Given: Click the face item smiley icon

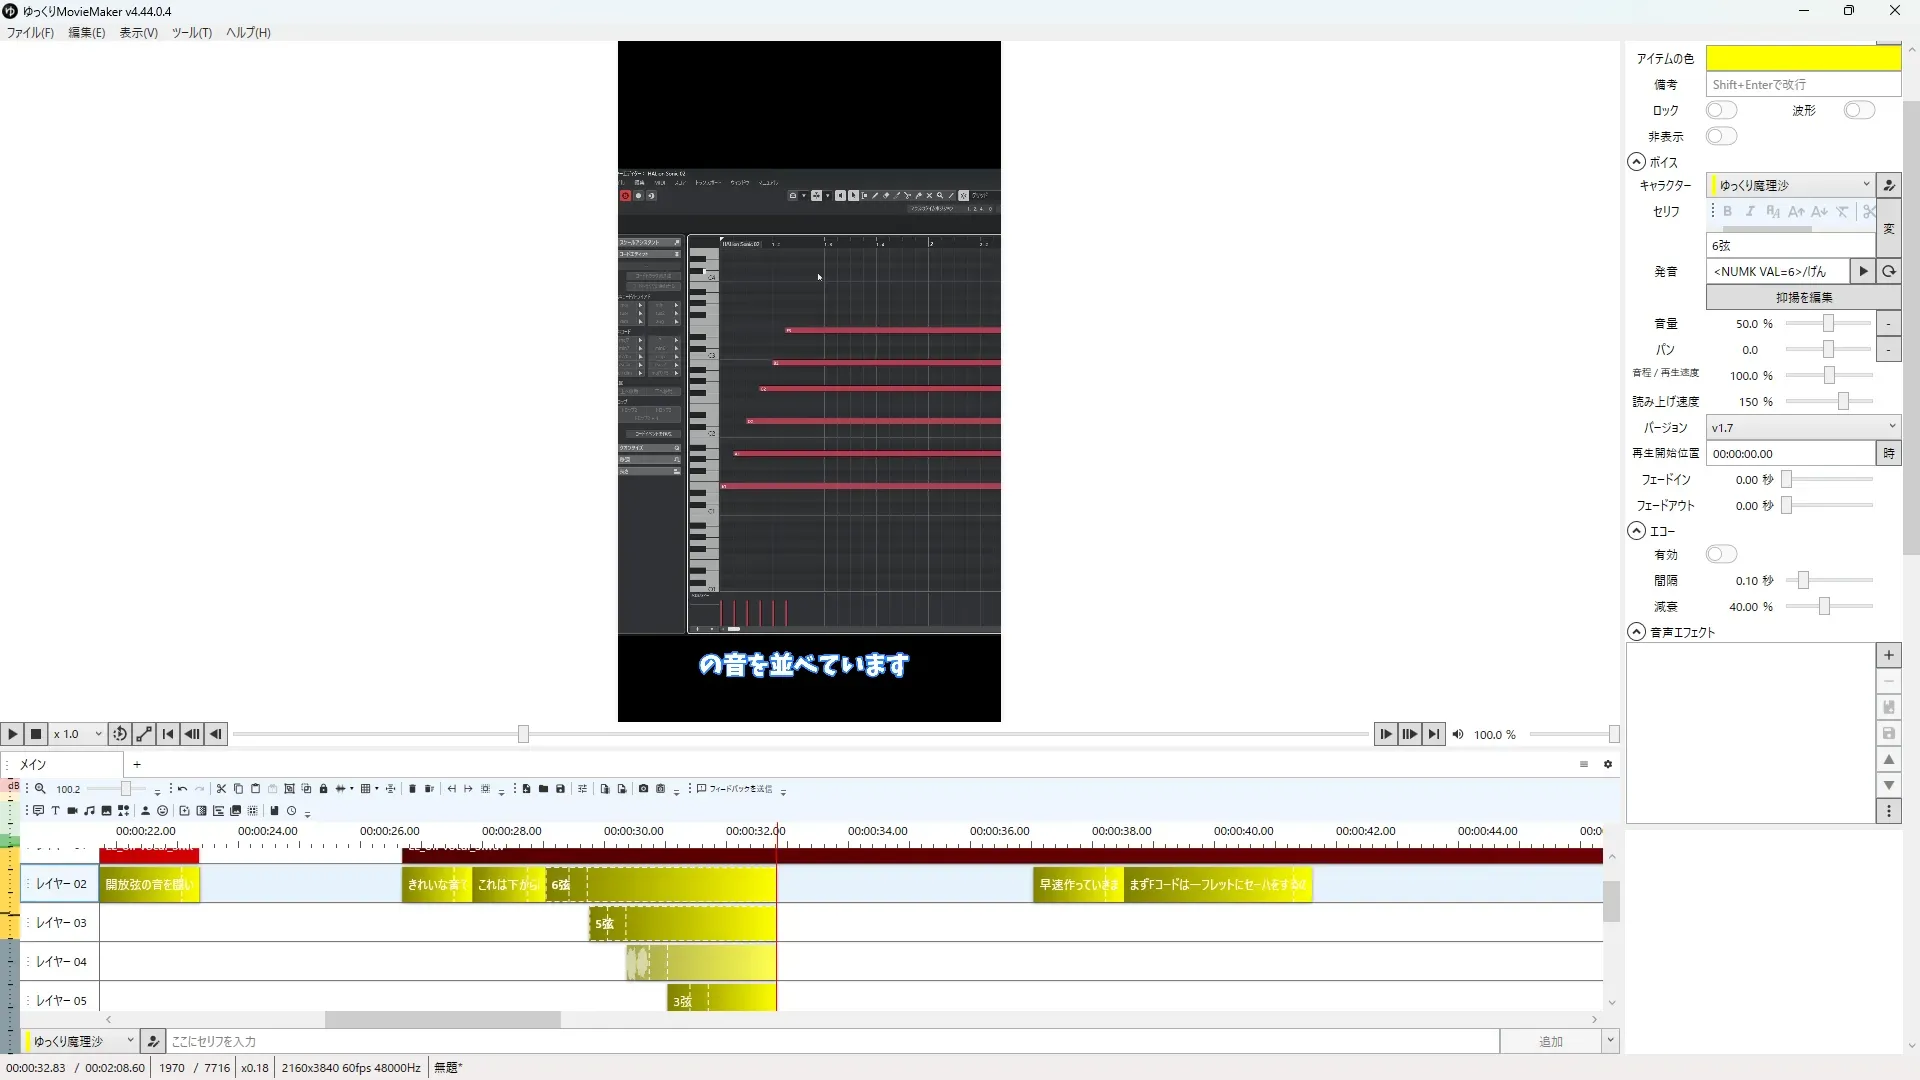Looking at the screenshot, I should pos(162,811).
